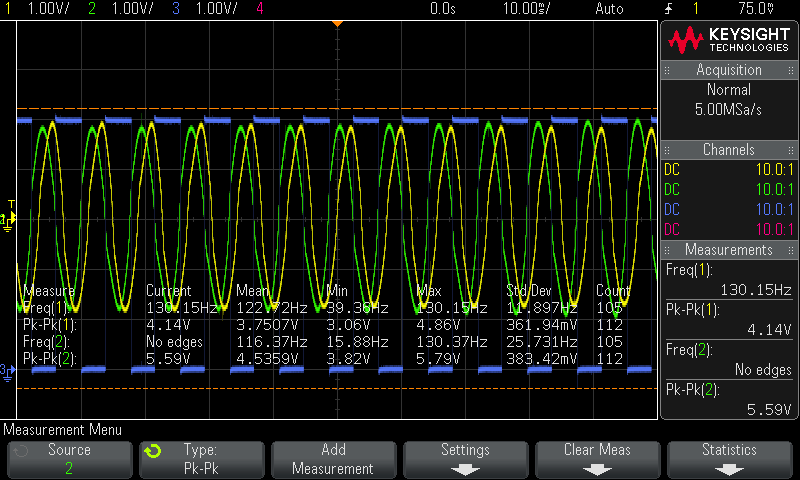Click the channel 1 scale 1.00V/ indicator
Viewport: 800px width, 480px height.
pos(48,8)
